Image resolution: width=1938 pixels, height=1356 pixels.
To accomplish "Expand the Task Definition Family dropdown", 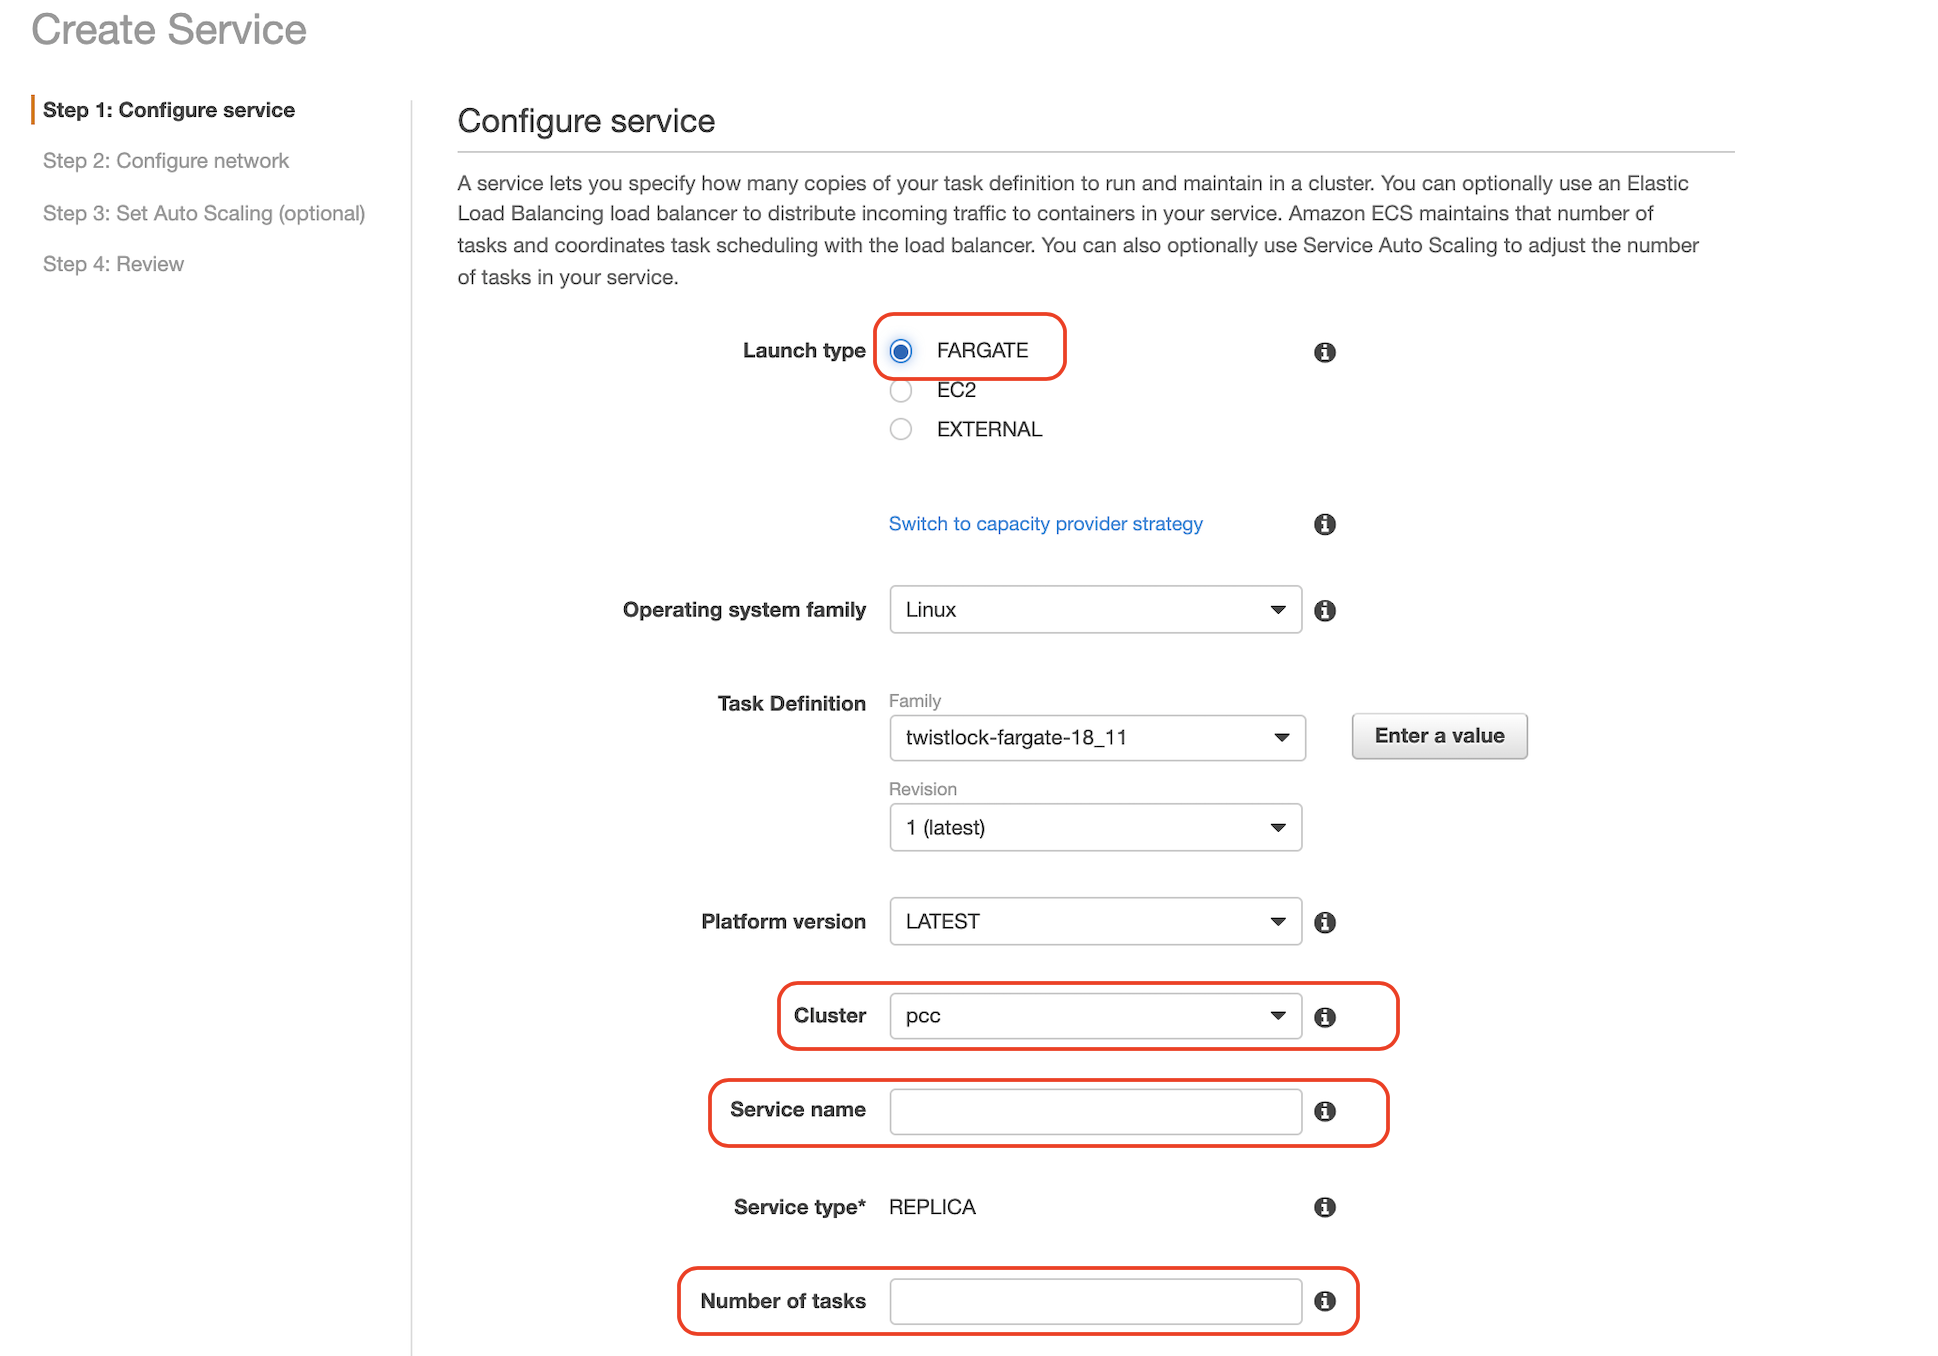I will click(x=1277, y=736).
